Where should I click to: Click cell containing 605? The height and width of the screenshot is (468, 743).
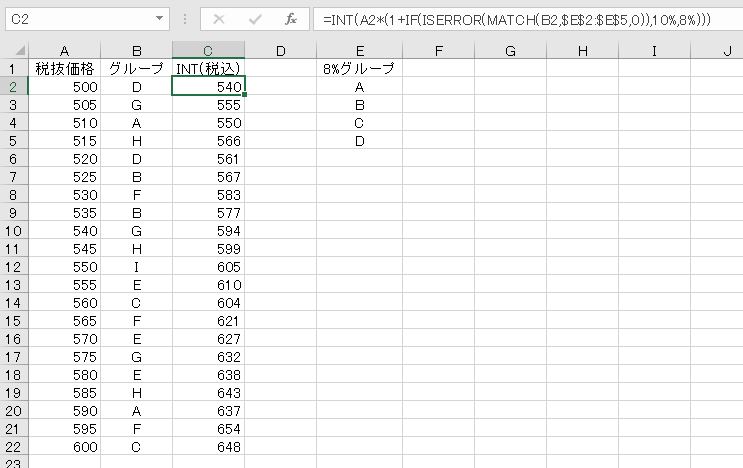[208, 267]
